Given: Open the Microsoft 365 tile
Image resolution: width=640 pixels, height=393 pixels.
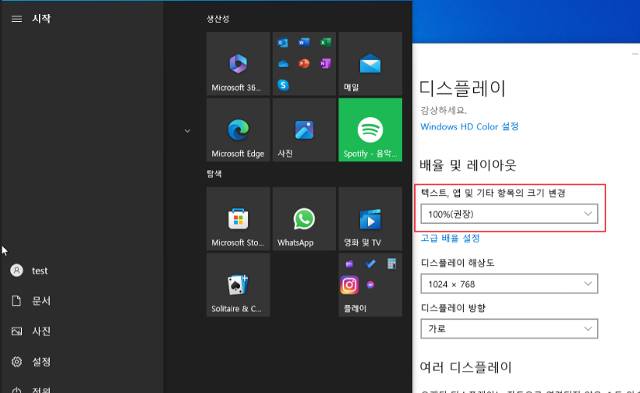Looking at the screenshot, I should [238, 64].
